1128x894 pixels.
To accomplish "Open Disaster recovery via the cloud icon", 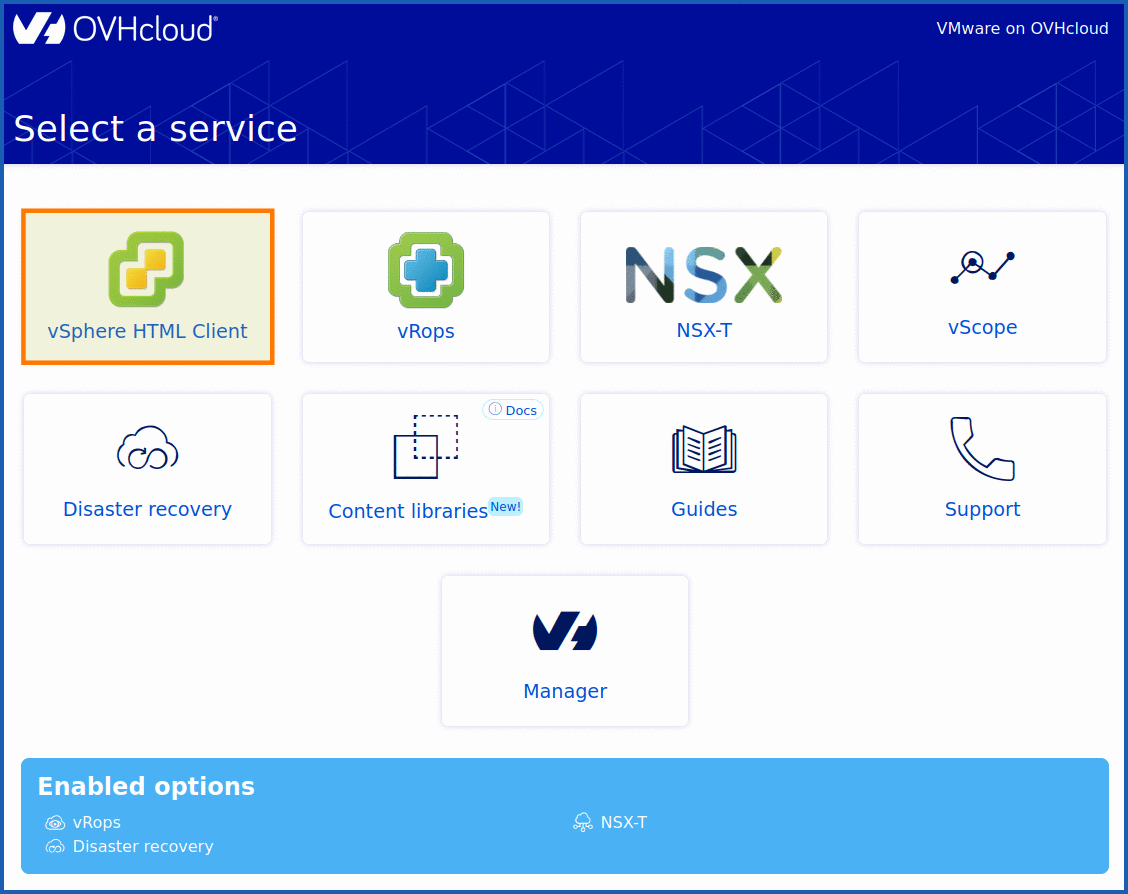I will (x=147, y=449).
